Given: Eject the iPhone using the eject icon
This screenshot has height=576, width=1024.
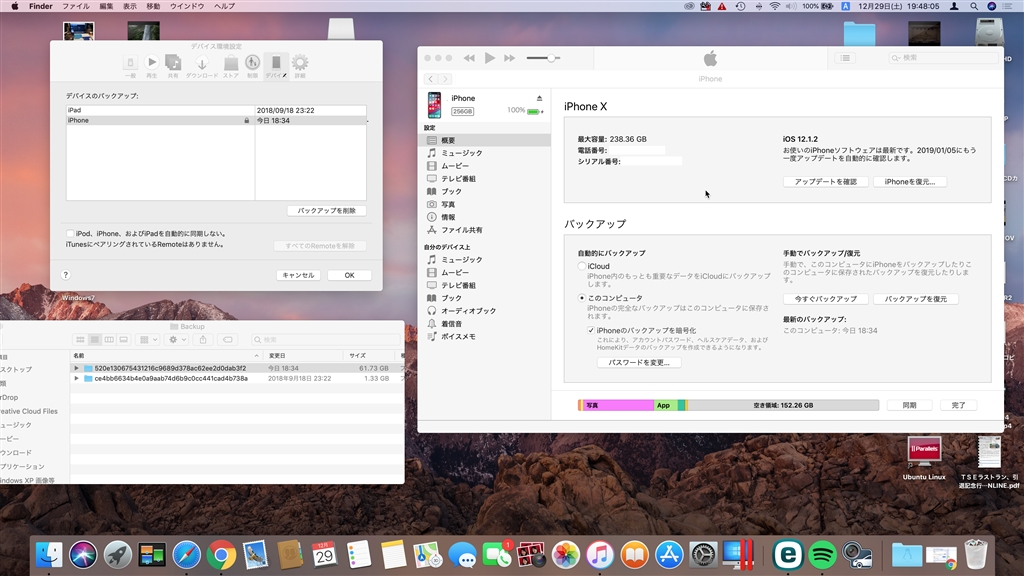Looking at the screenshot, I should pyautogui.click(x=539, y=98).
